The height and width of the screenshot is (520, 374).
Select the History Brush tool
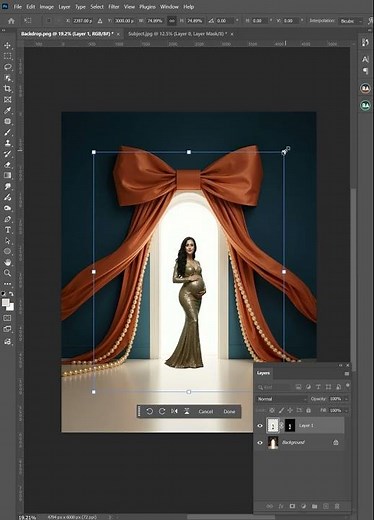click(x=7, y=154)
